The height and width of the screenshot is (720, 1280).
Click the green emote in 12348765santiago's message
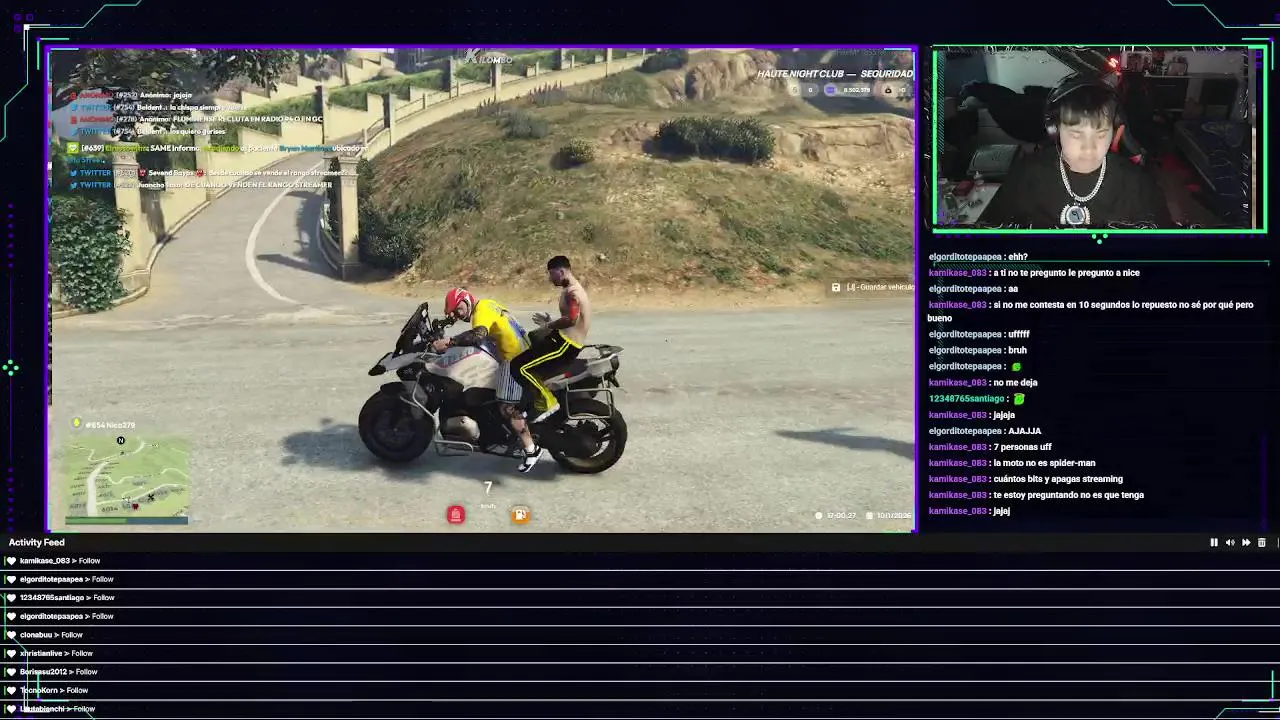click(1019, 399)
